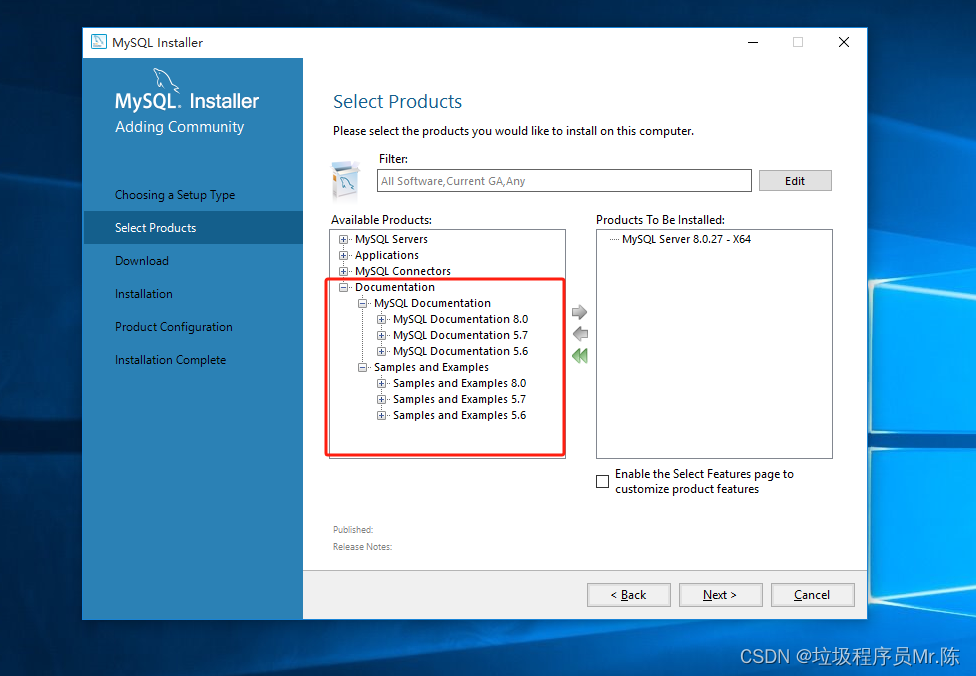The width and height of the screenshot is (976, 676).
Task: Select the Documentation label
Action: pos(395,287)
